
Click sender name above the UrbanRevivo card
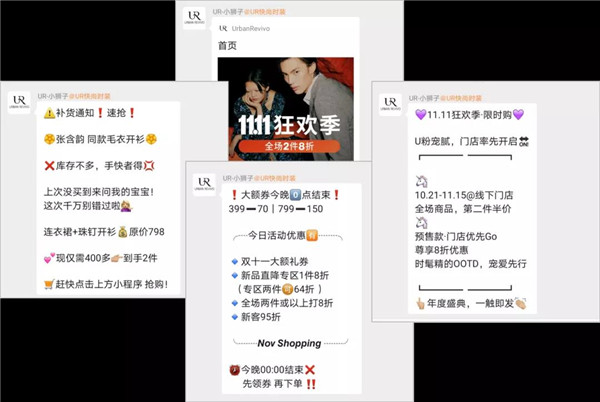point(249,12)
